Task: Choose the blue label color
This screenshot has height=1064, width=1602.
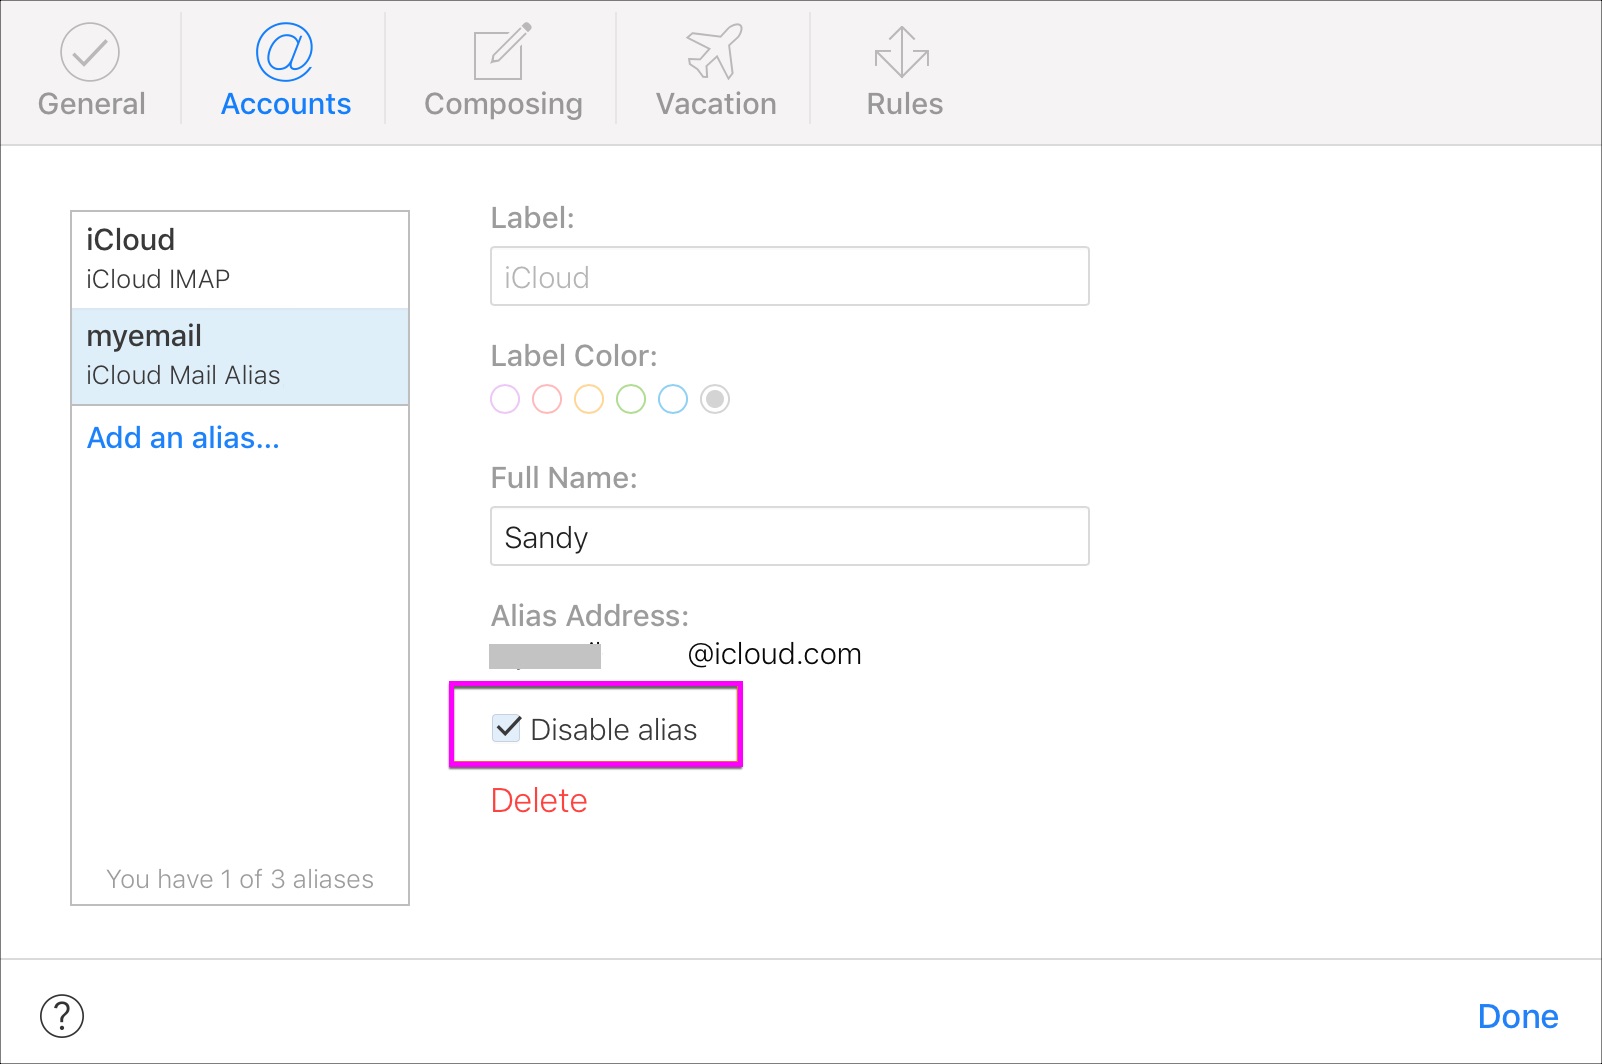Action: (673, 399)
